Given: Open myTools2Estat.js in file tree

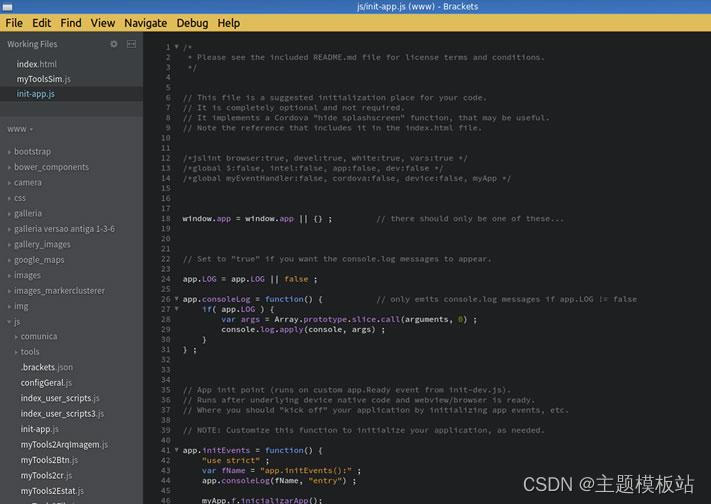Looking at the screenshot, I should pyautogui.click(x=52, y=491).
